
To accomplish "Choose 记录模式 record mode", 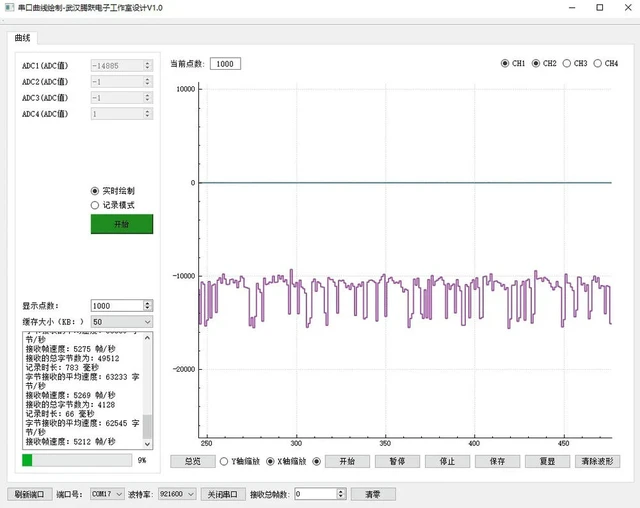I will coord(95,205).
